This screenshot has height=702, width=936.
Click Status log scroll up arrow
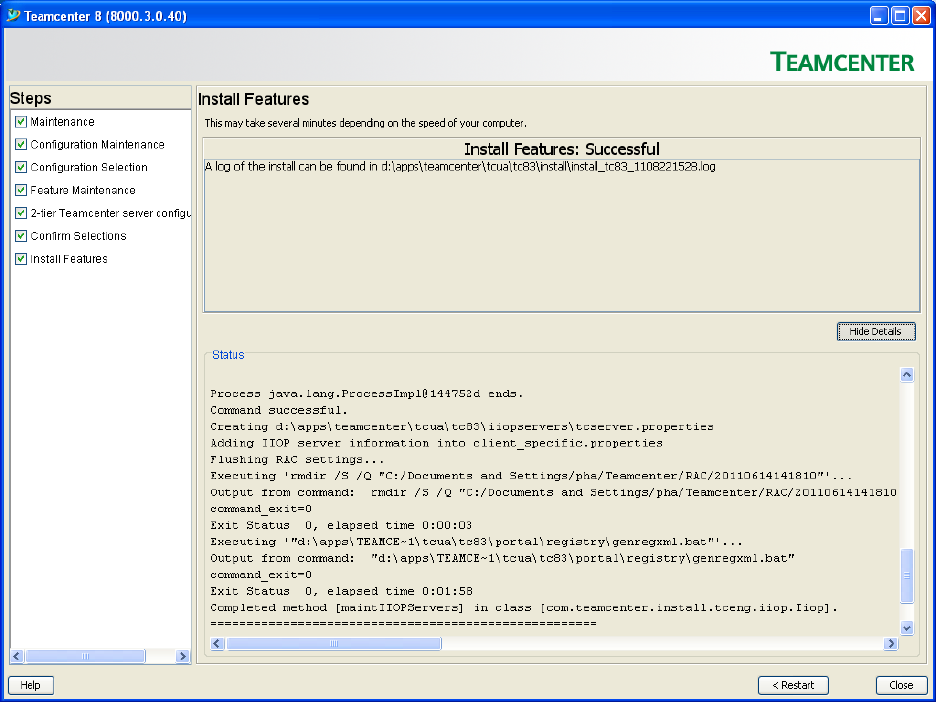907,375
